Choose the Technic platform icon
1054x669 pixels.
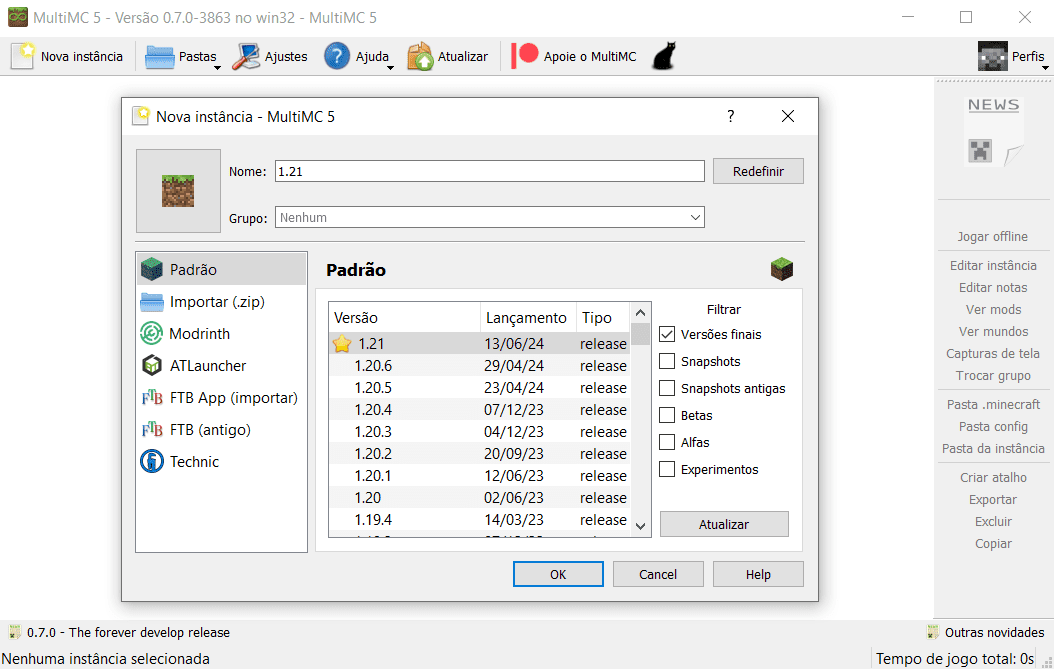point(151,461)
